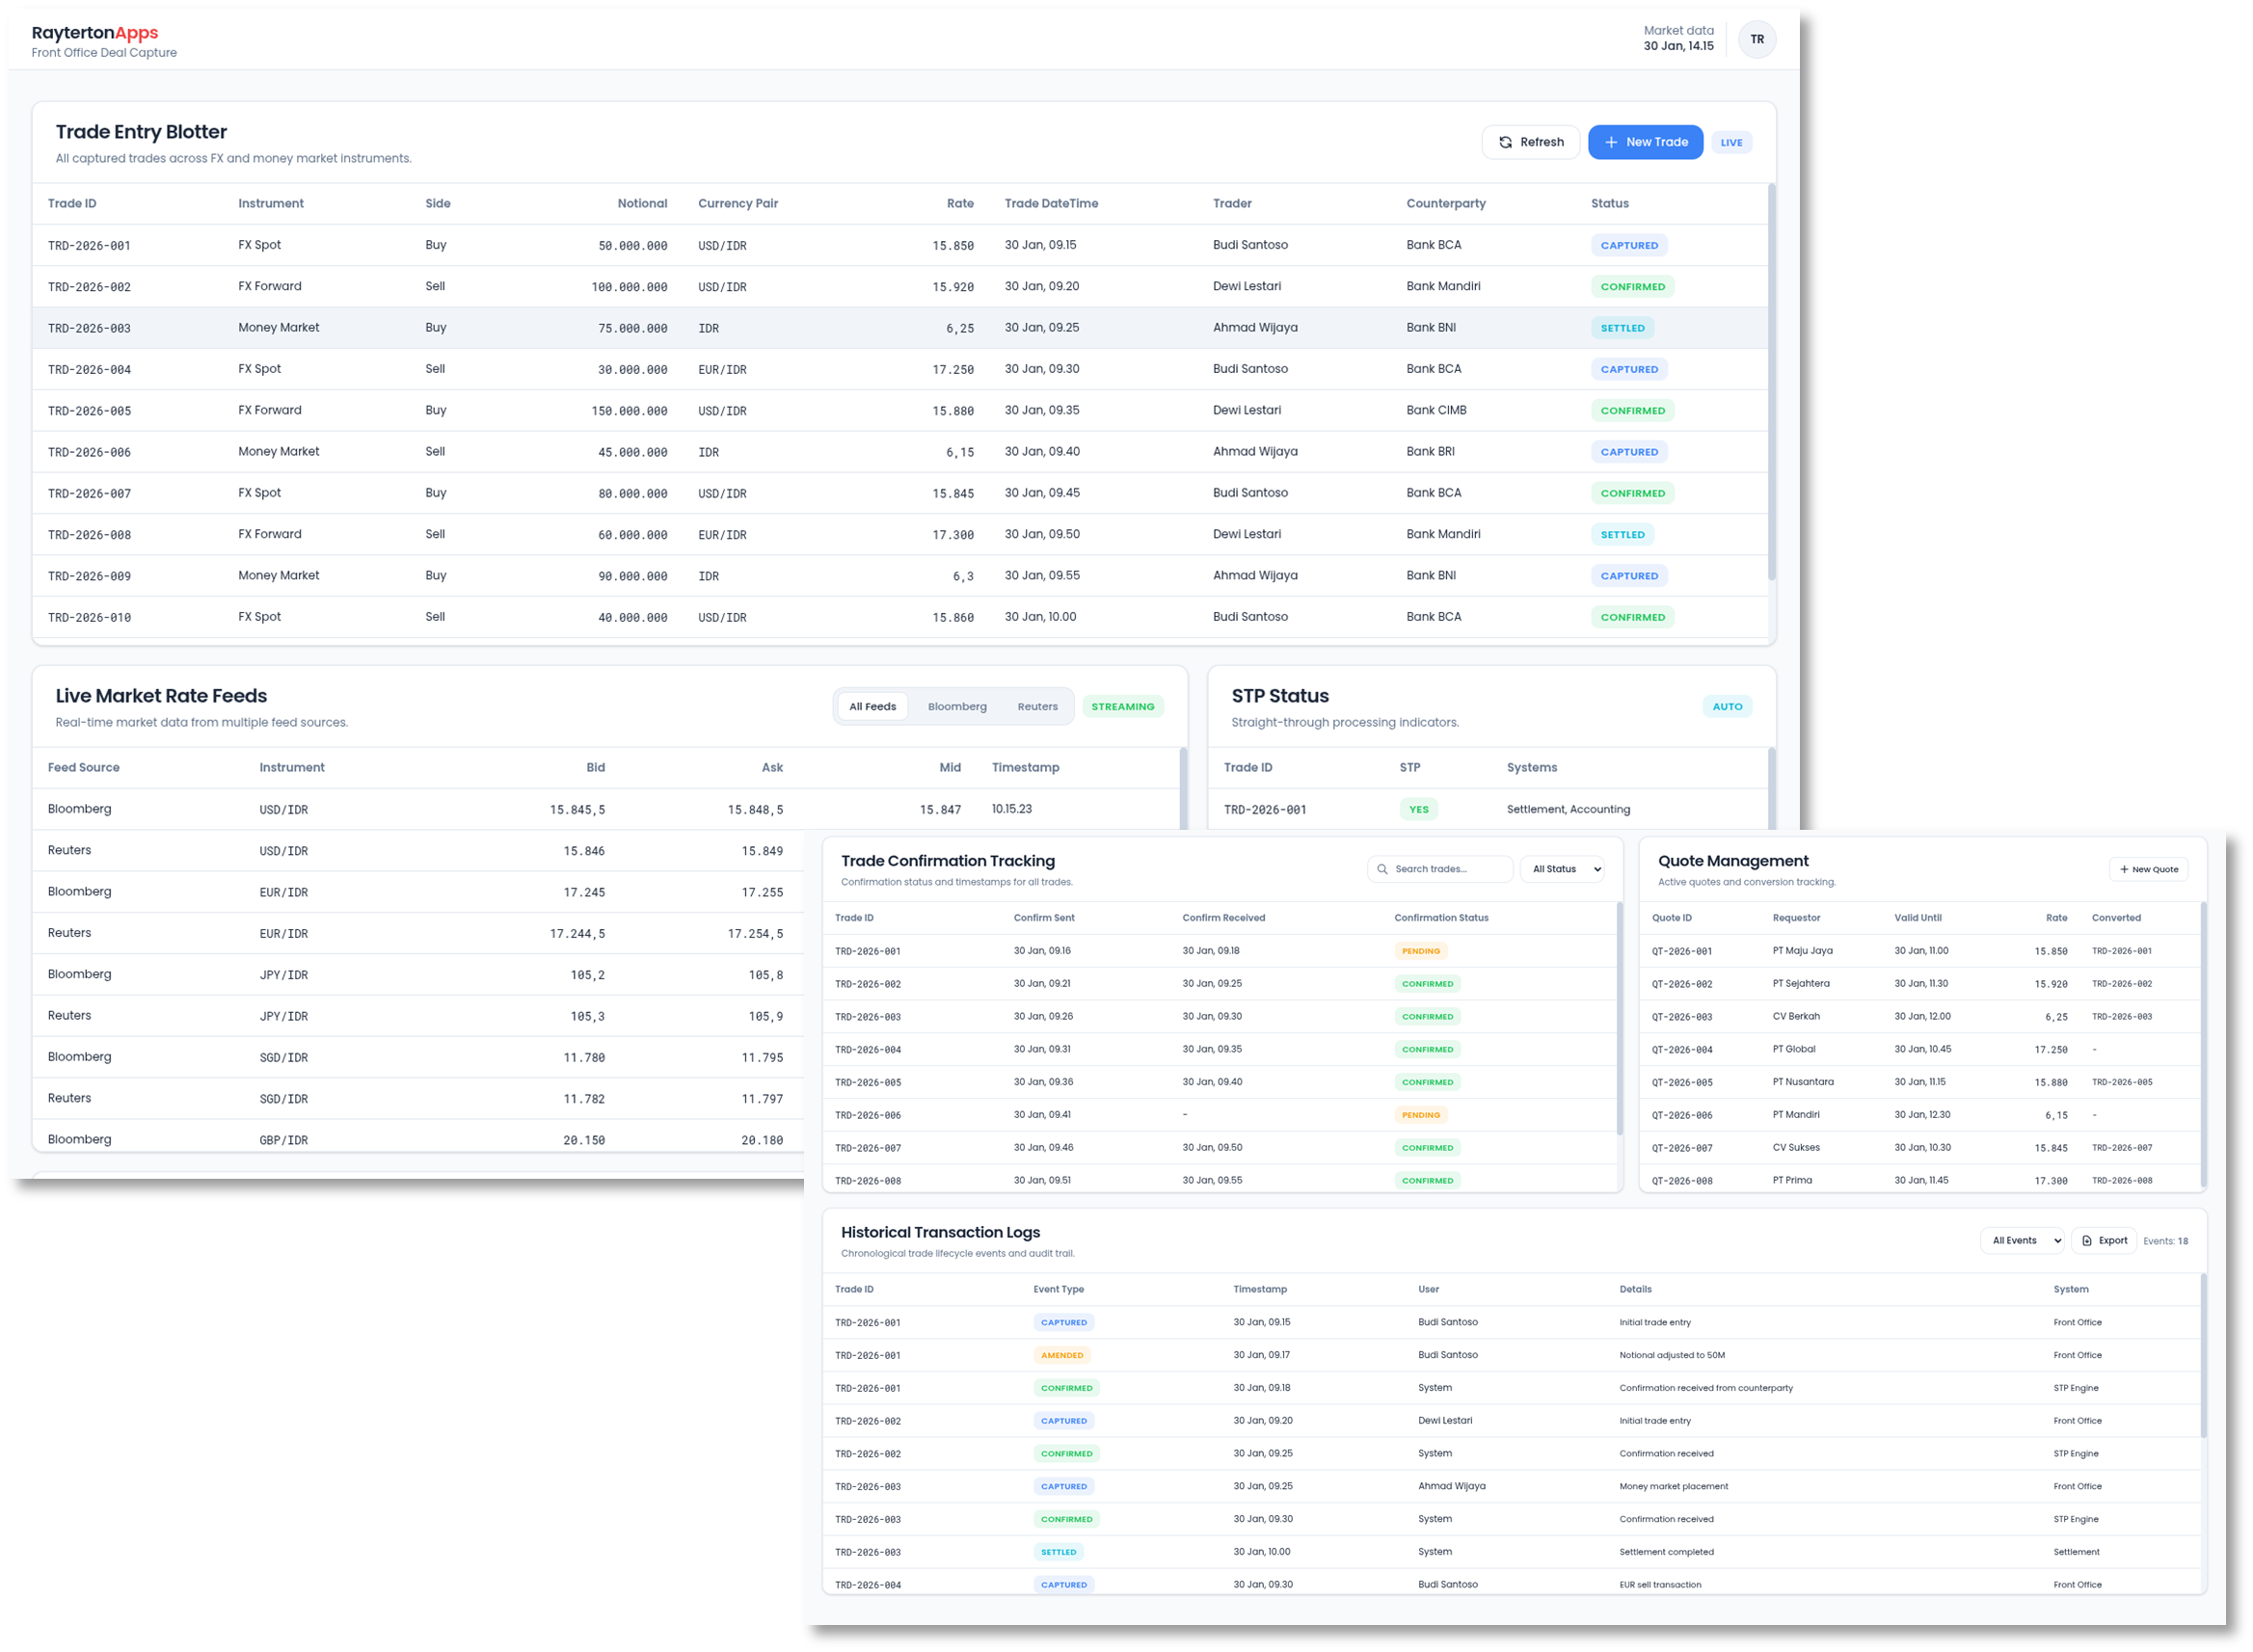
Task: Toggle the AUTO badge in STP Status
Action: [x=1727, y=707]
